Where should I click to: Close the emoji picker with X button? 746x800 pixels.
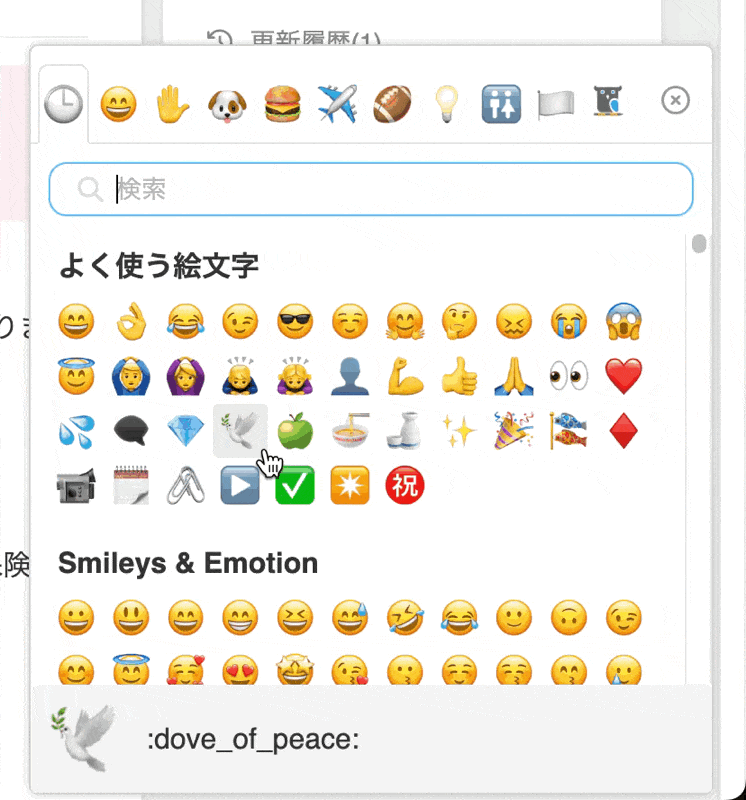point(675,100)
